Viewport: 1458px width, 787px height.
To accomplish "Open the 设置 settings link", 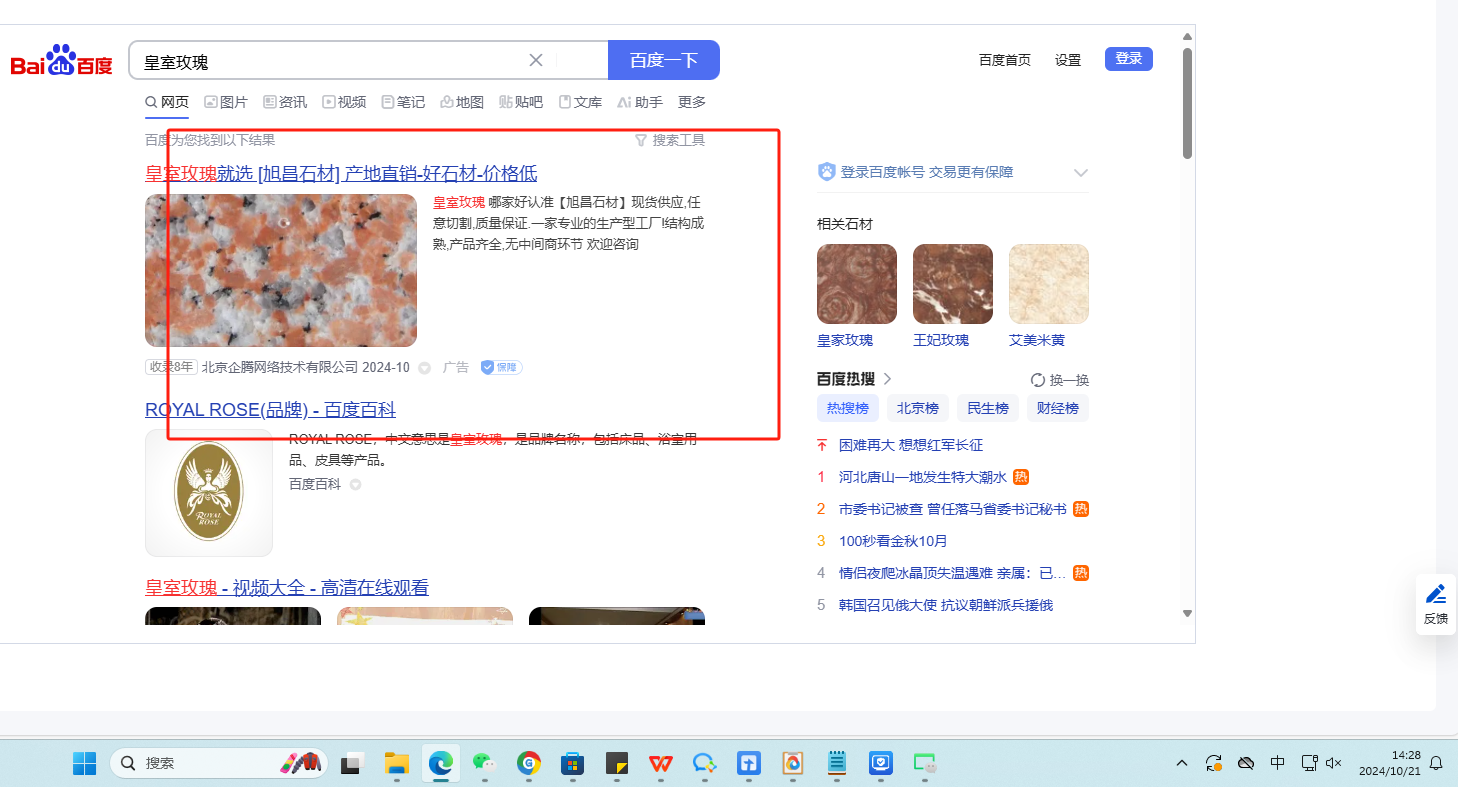I will tap(1068, 60).
